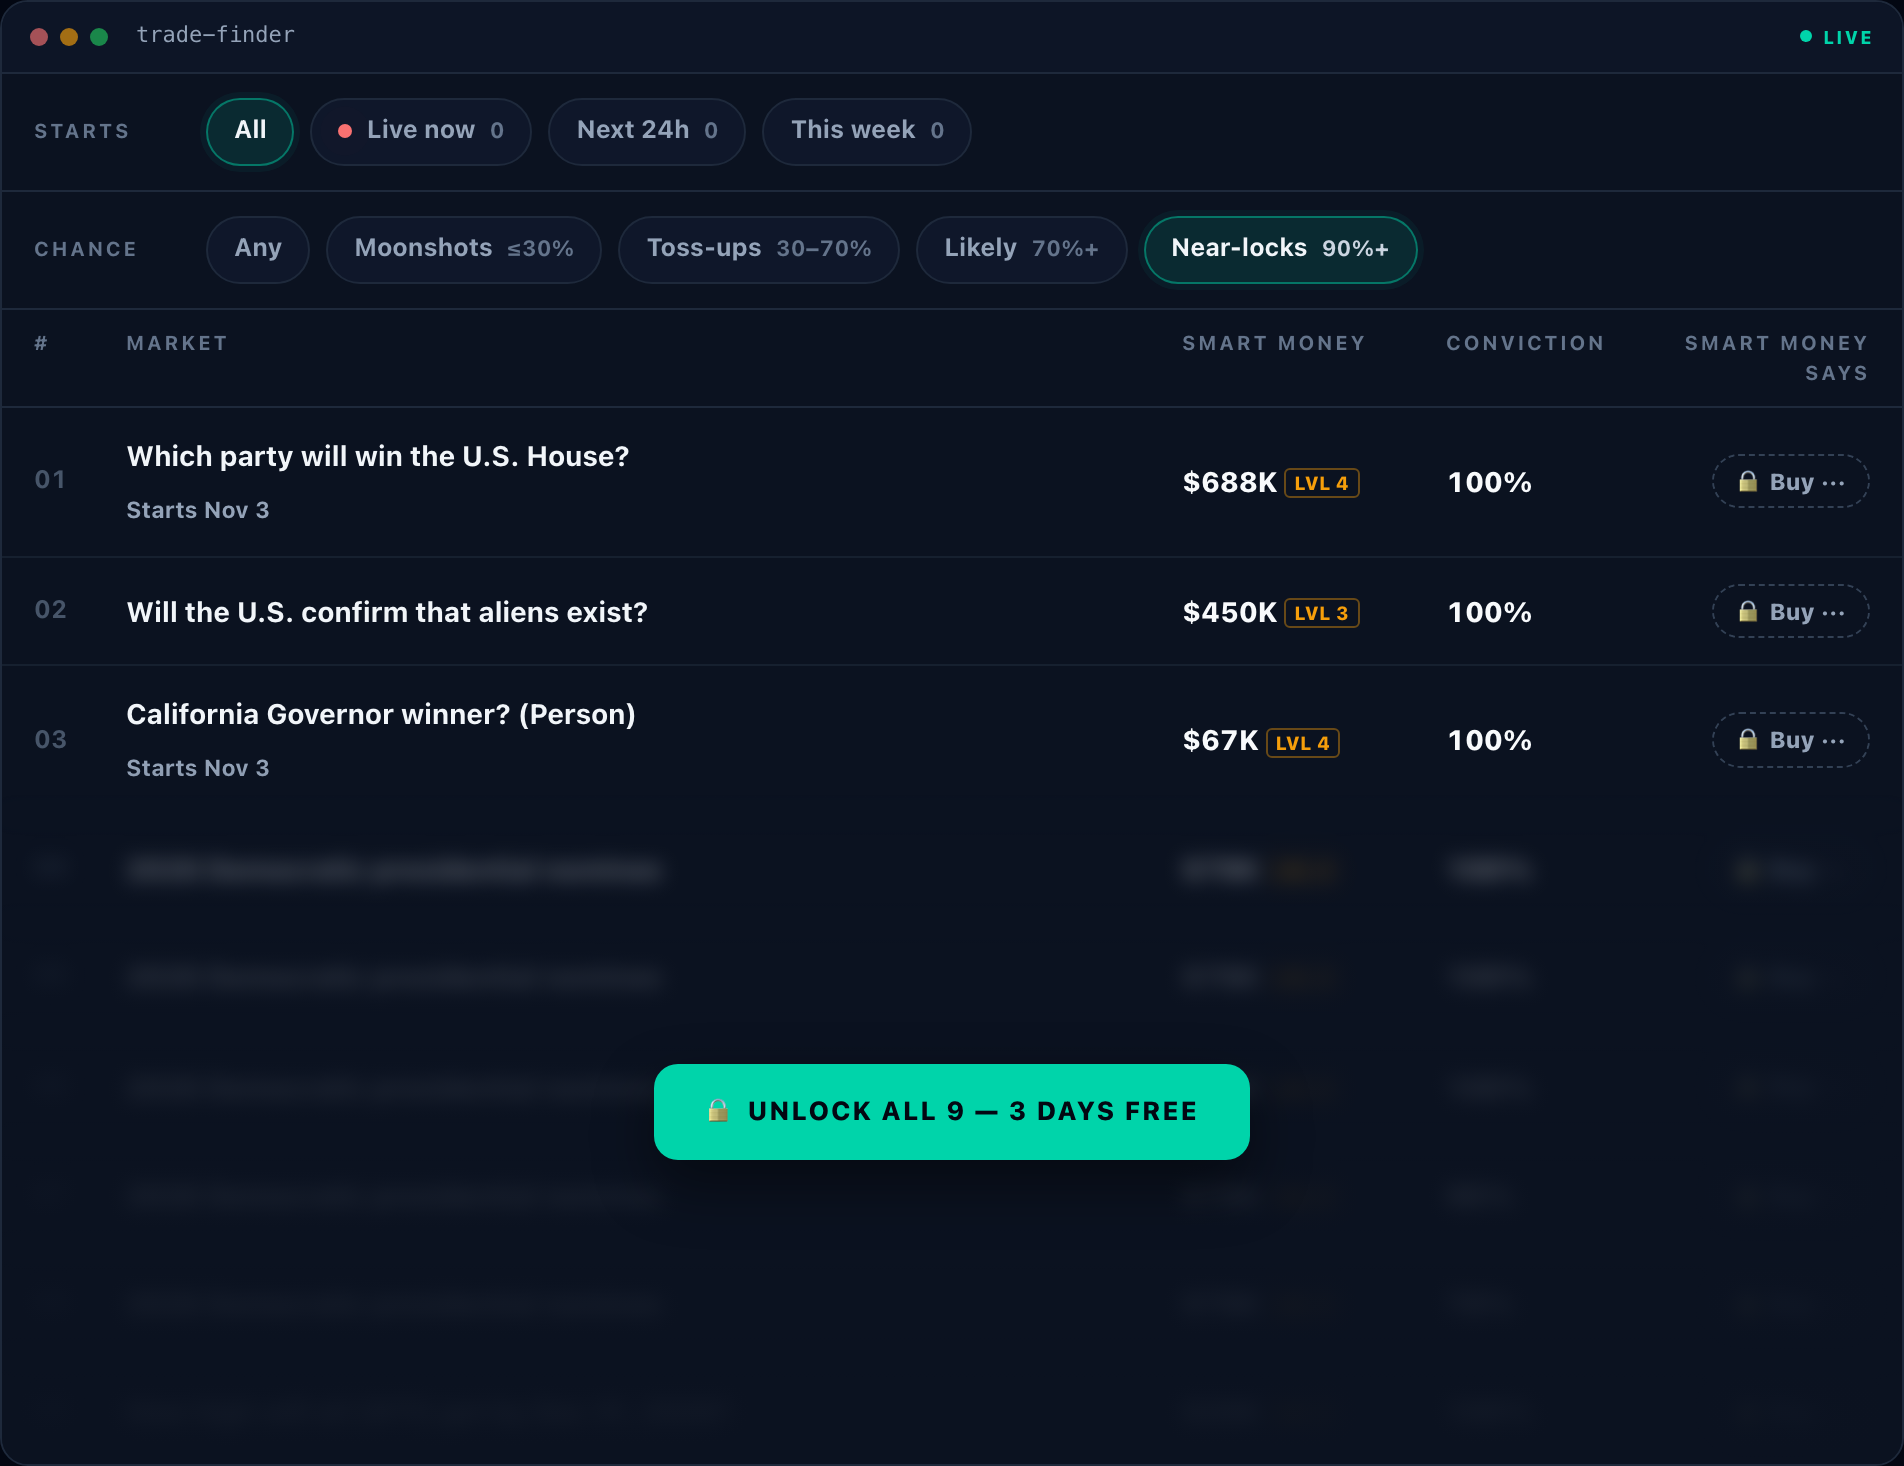Click the locked Buy button for U.S. House market
Screen dimensions: 1904x1466
pos(1791,482)
